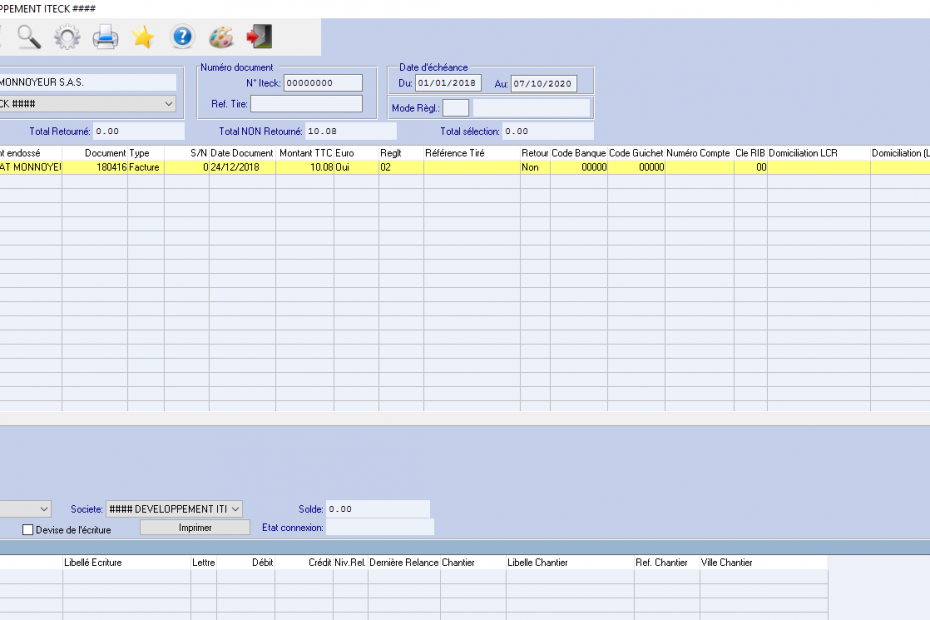Click the magnifying glass search icon

click(28, 37)
